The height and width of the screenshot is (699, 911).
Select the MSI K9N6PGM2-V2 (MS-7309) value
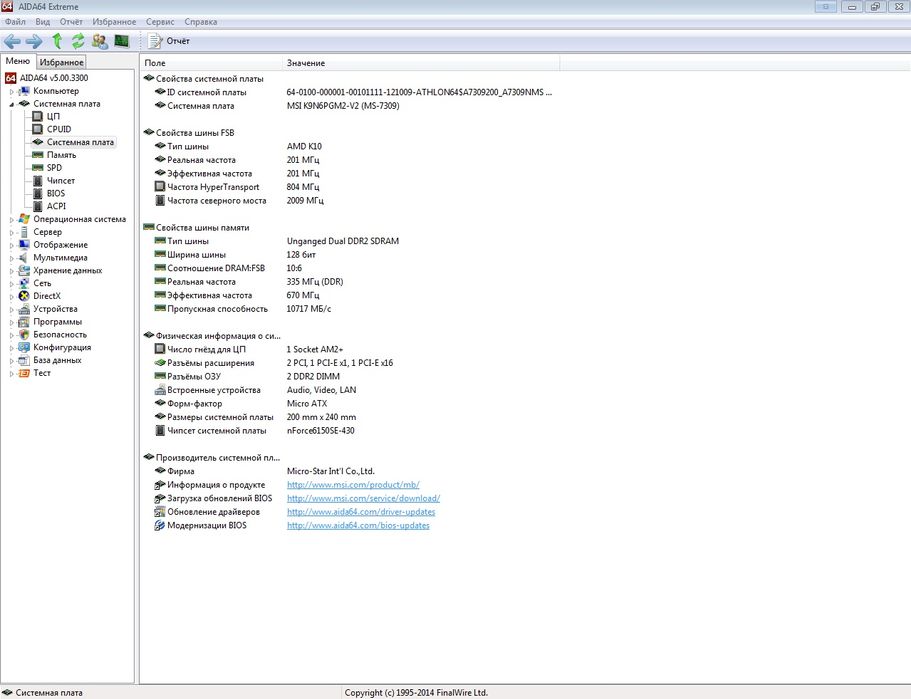point(343,106)
